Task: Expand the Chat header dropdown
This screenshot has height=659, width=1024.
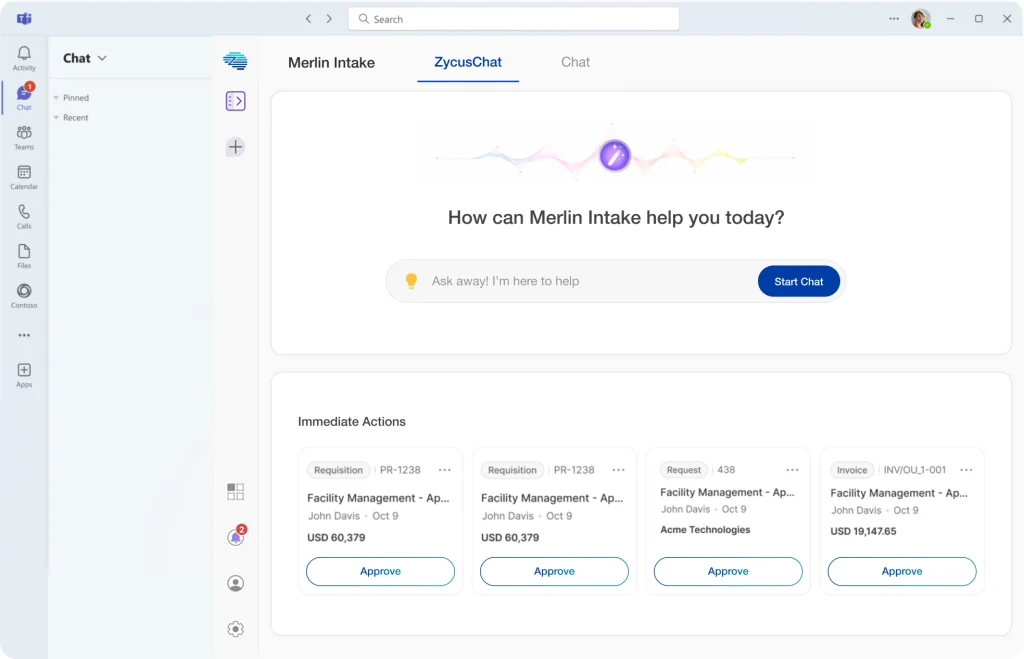Action: [102, 59]
